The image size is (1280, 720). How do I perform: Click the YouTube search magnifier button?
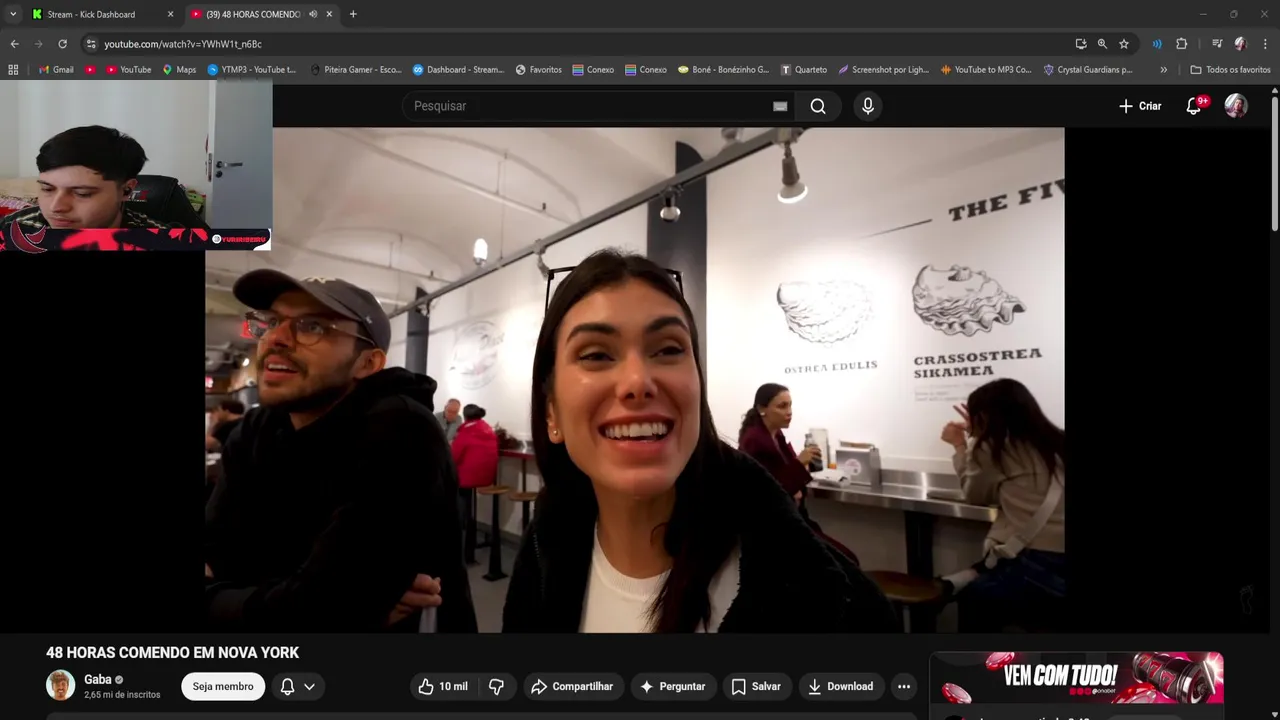coord(818,106)
